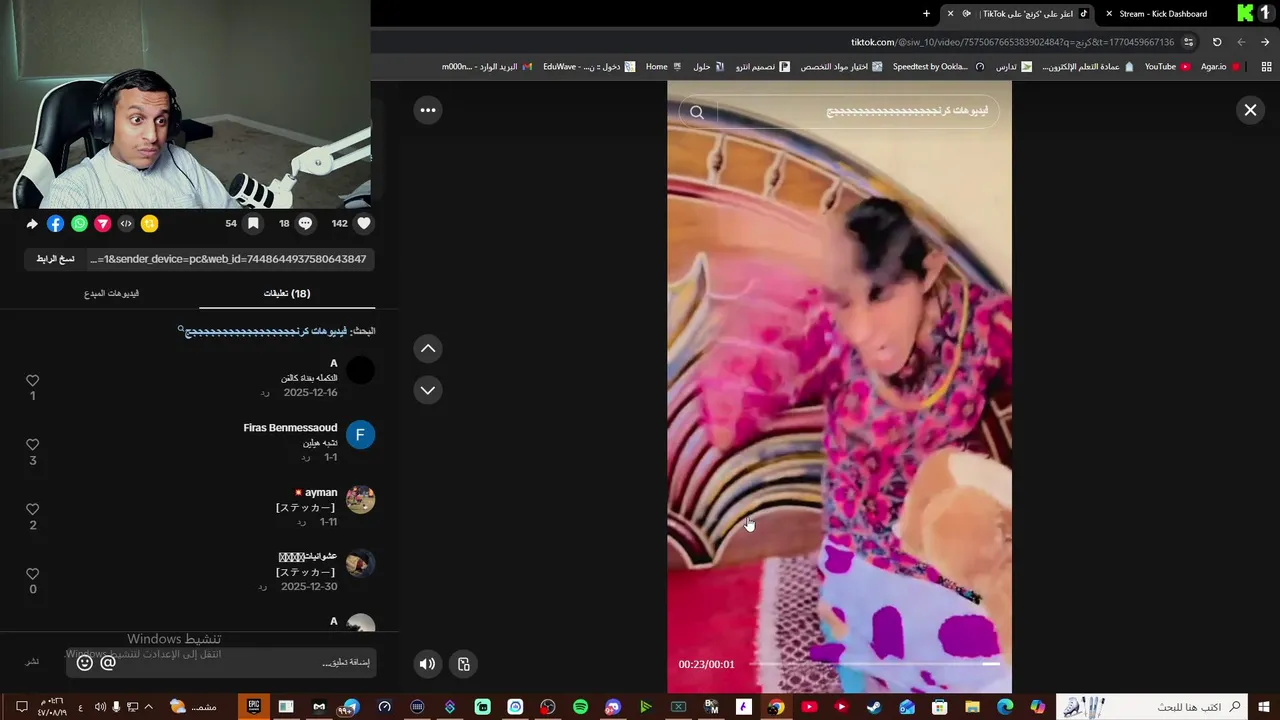Reload the page with the refresh icon
The image size is (1280, 720).
pos(1217,42)
